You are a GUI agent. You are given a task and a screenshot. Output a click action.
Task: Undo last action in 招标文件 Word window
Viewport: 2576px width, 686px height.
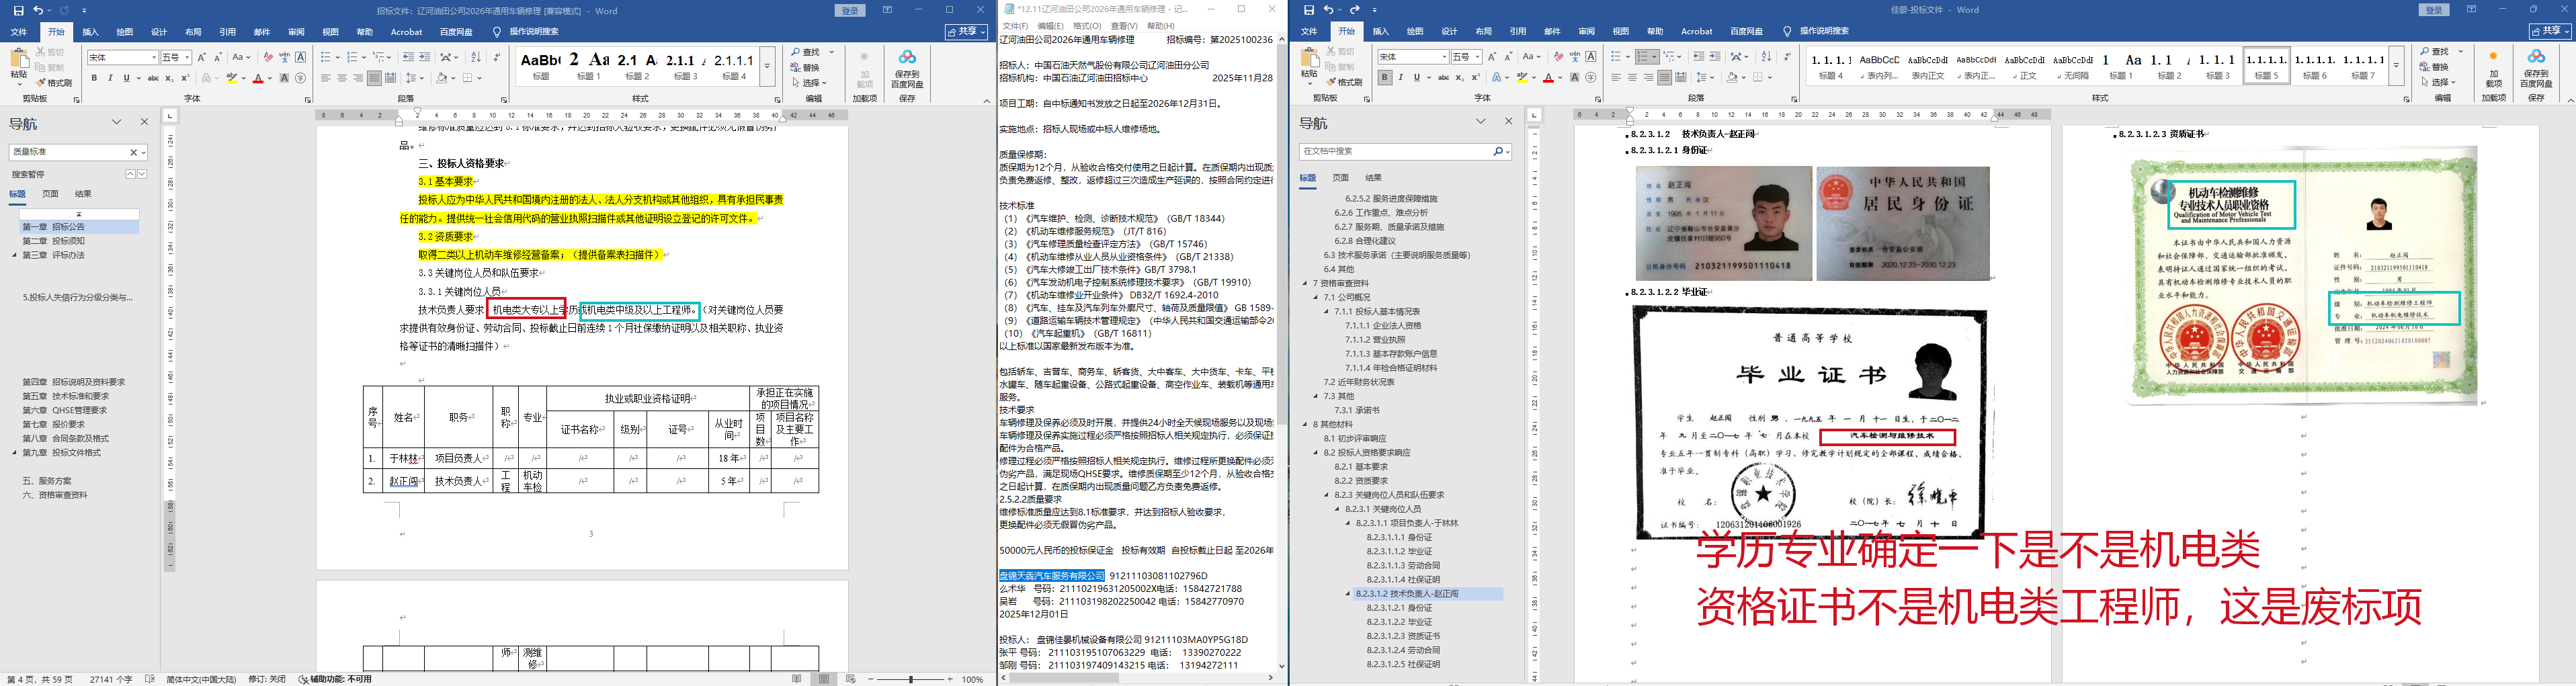tap(37, 10)
